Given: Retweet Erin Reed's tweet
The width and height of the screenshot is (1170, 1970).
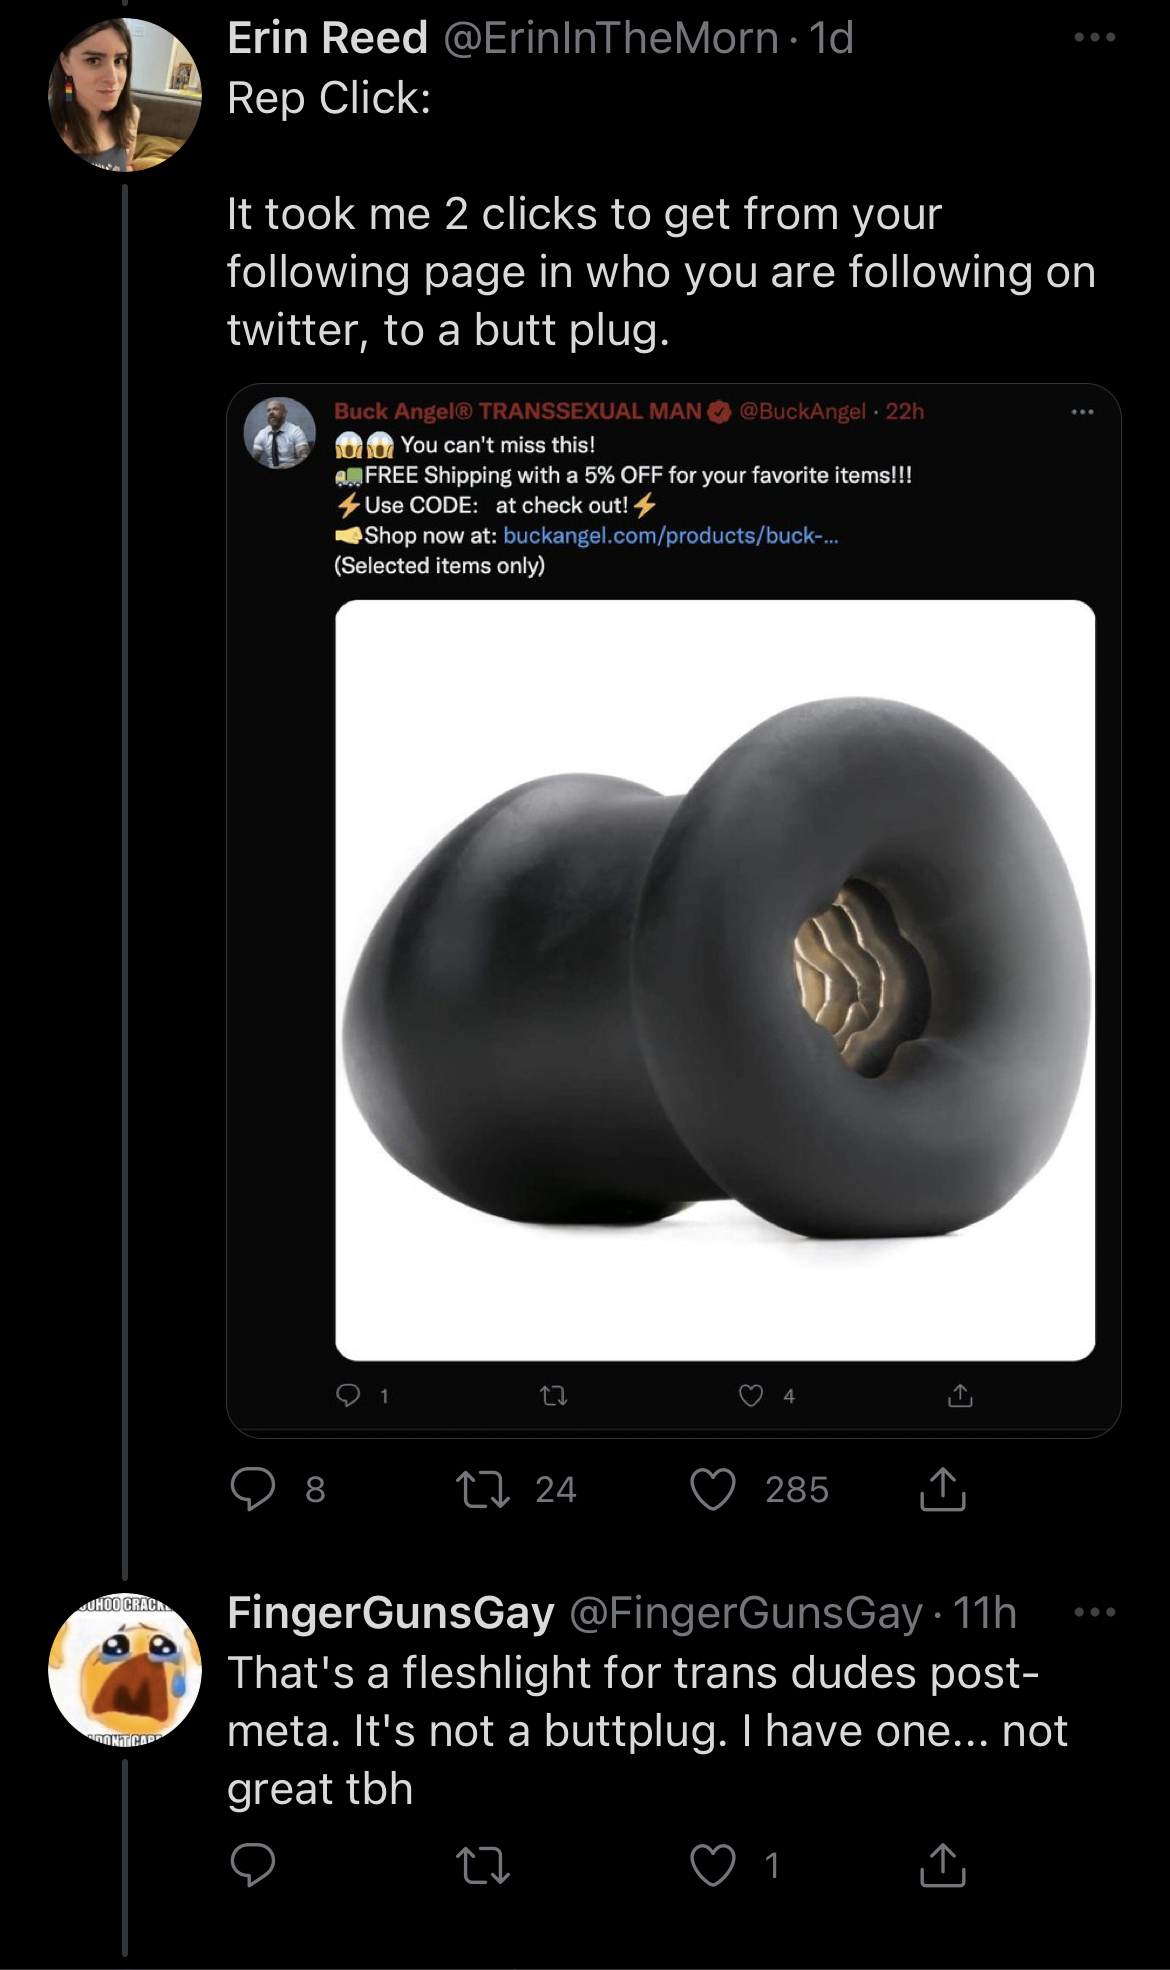Looking at the screenshot, I should pos(483,1489).
